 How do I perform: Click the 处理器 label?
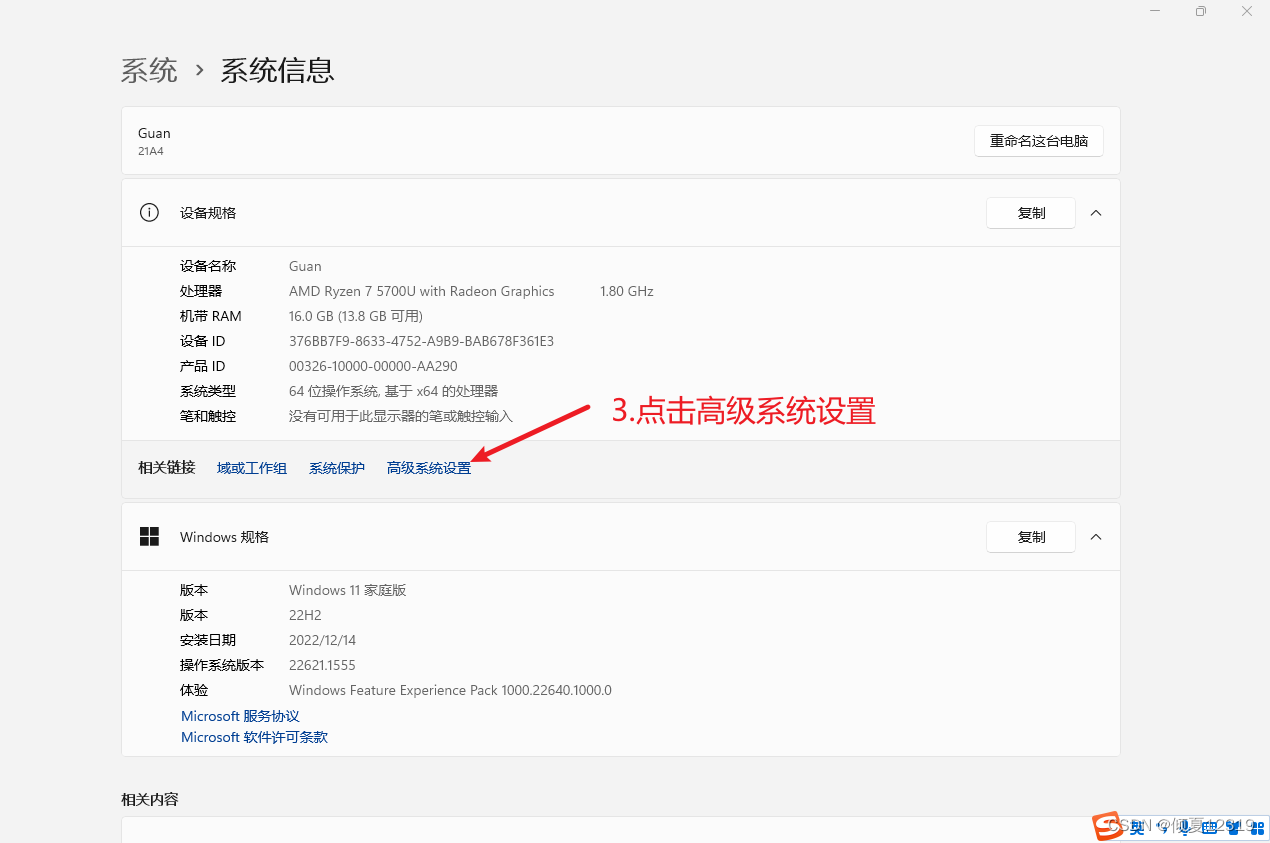click(x=201, y=291)
